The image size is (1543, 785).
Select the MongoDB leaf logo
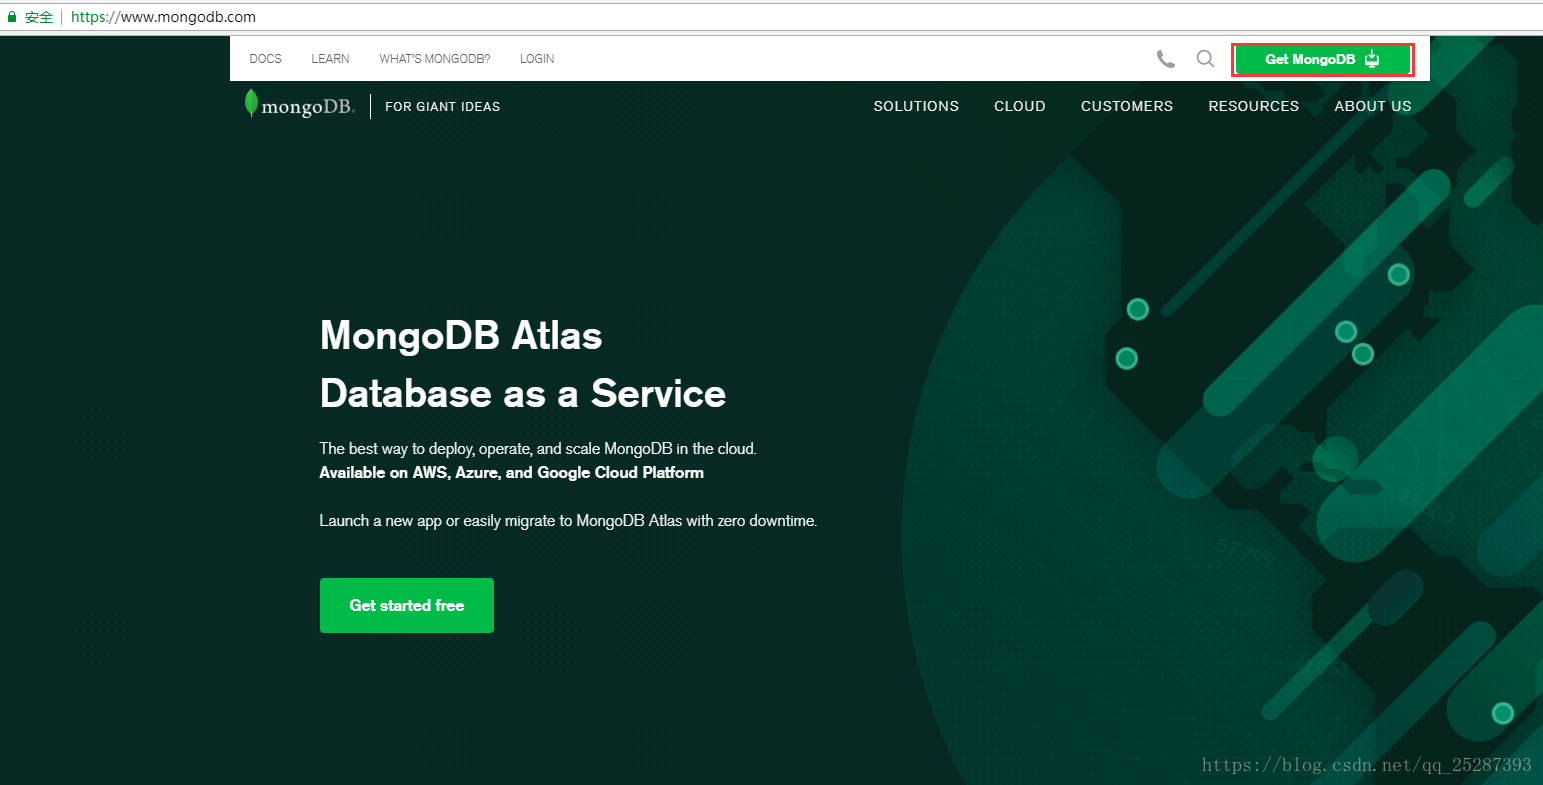[250, 103]
